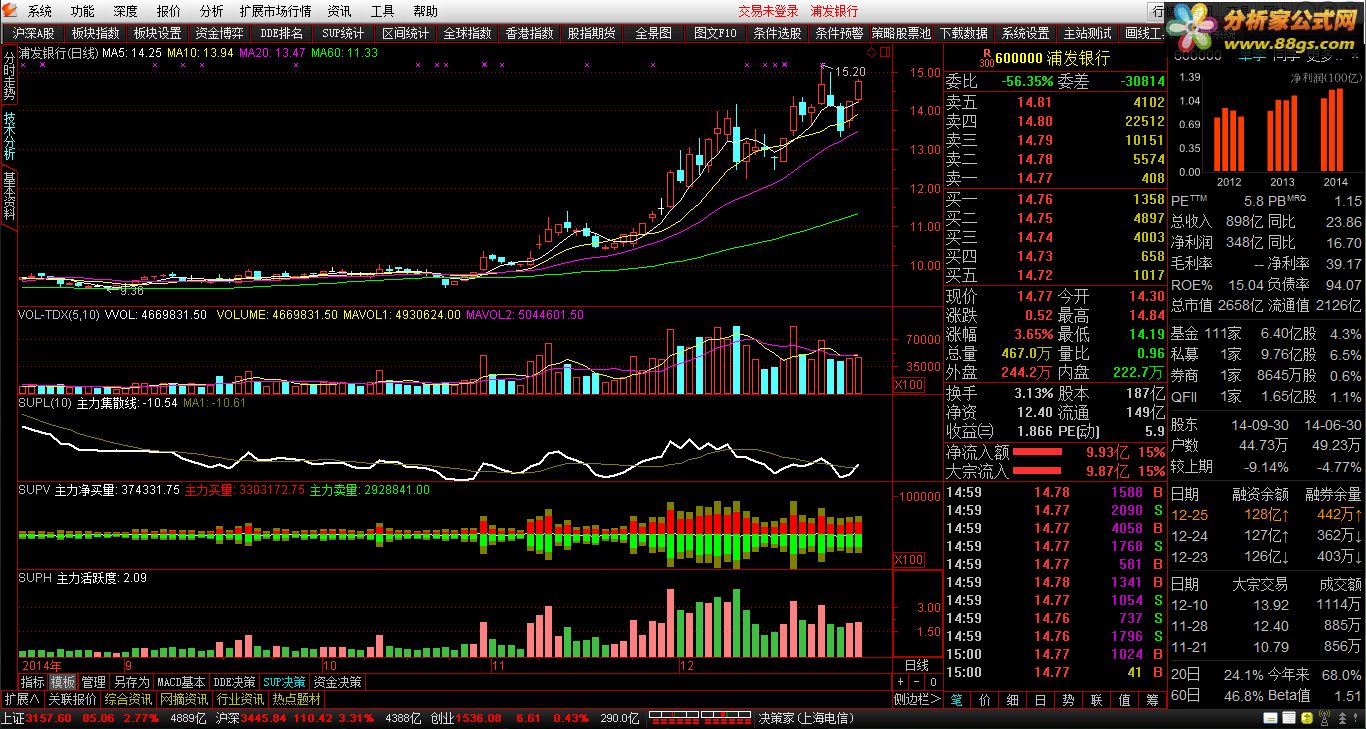Screen dimensions: 1366x729
Task: Show the DDE排名 ranking
Action: pyautogui.click(x=281, y=33)
